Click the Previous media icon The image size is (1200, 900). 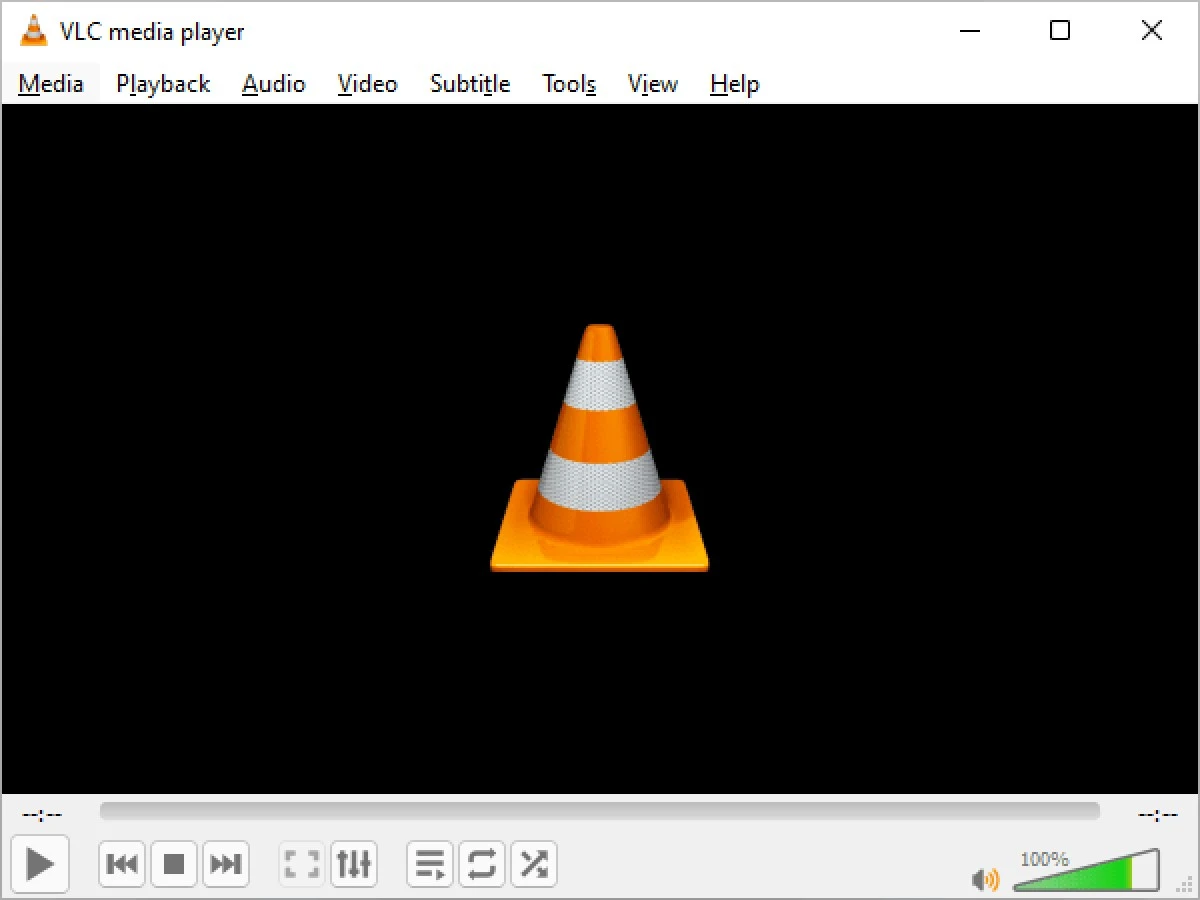[x=121, y=863]
